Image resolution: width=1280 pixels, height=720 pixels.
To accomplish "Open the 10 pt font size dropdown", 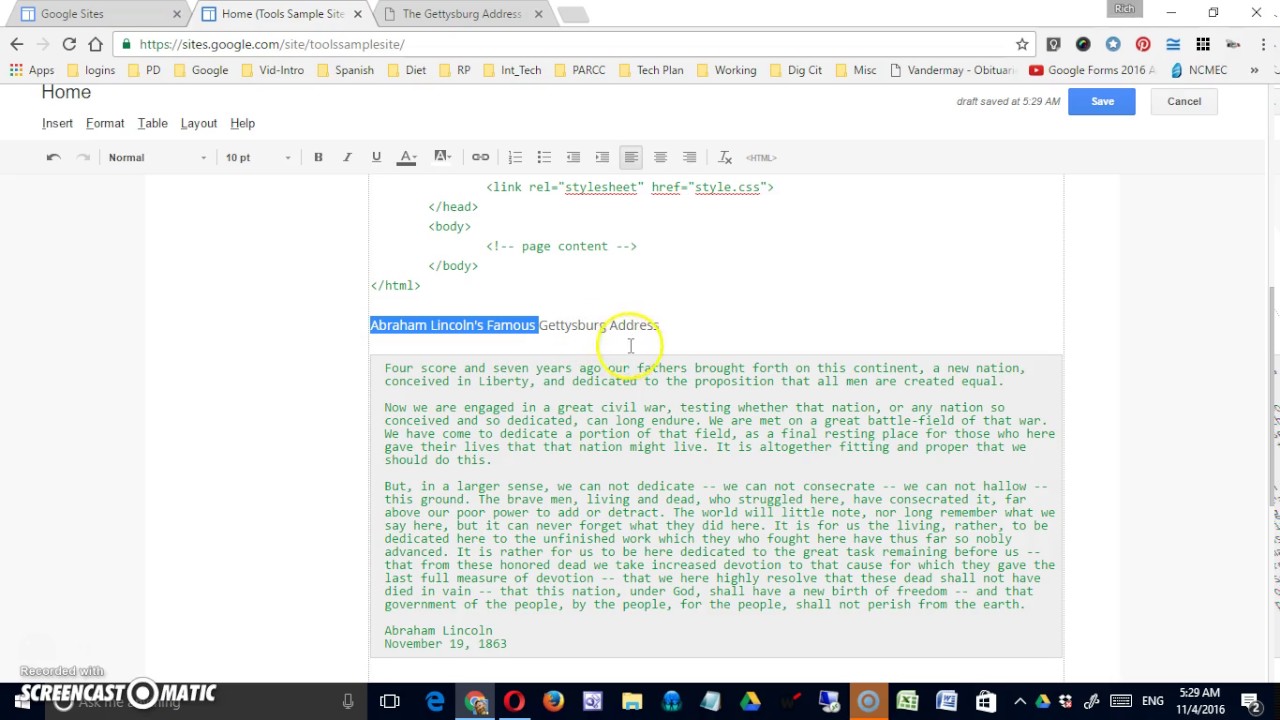I will click(x=257, y=157).
